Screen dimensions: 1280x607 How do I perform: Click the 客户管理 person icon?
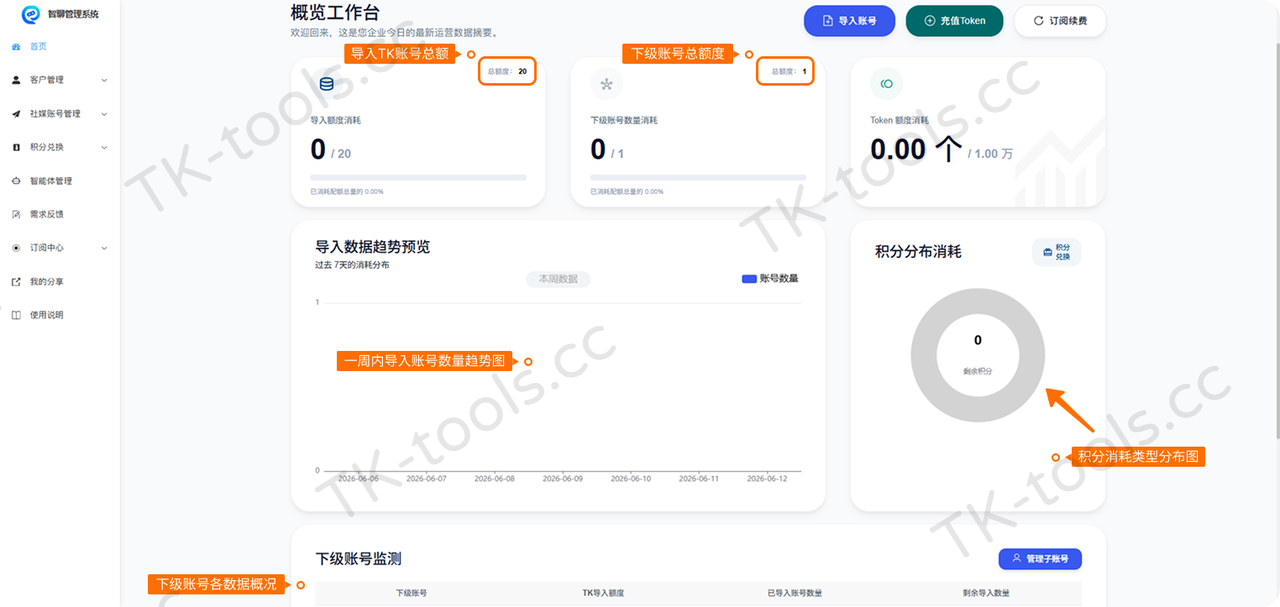pyautogui.click(x=16, y=80)
